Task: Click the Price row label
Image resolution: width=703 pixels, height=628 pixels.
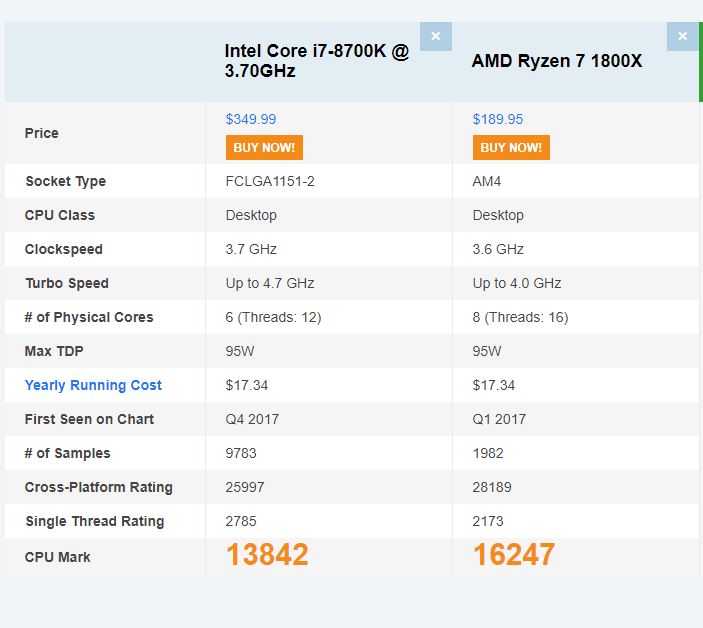Action: coord(42,133)
